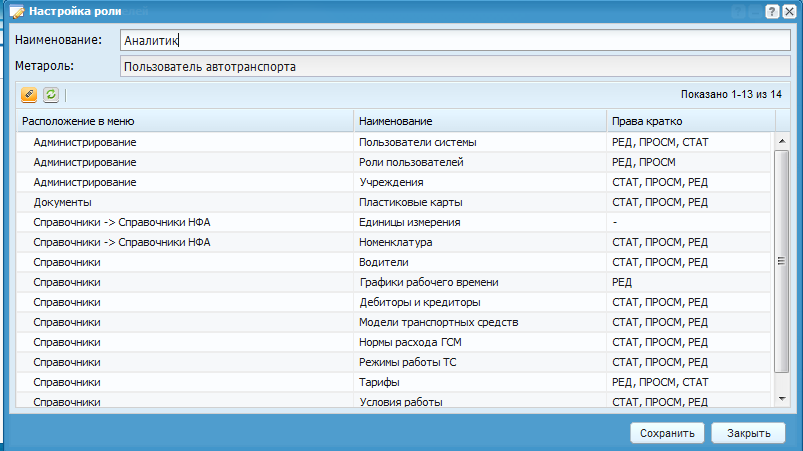
Task: Select the Роли пользователей row
Action: (393, 162)
